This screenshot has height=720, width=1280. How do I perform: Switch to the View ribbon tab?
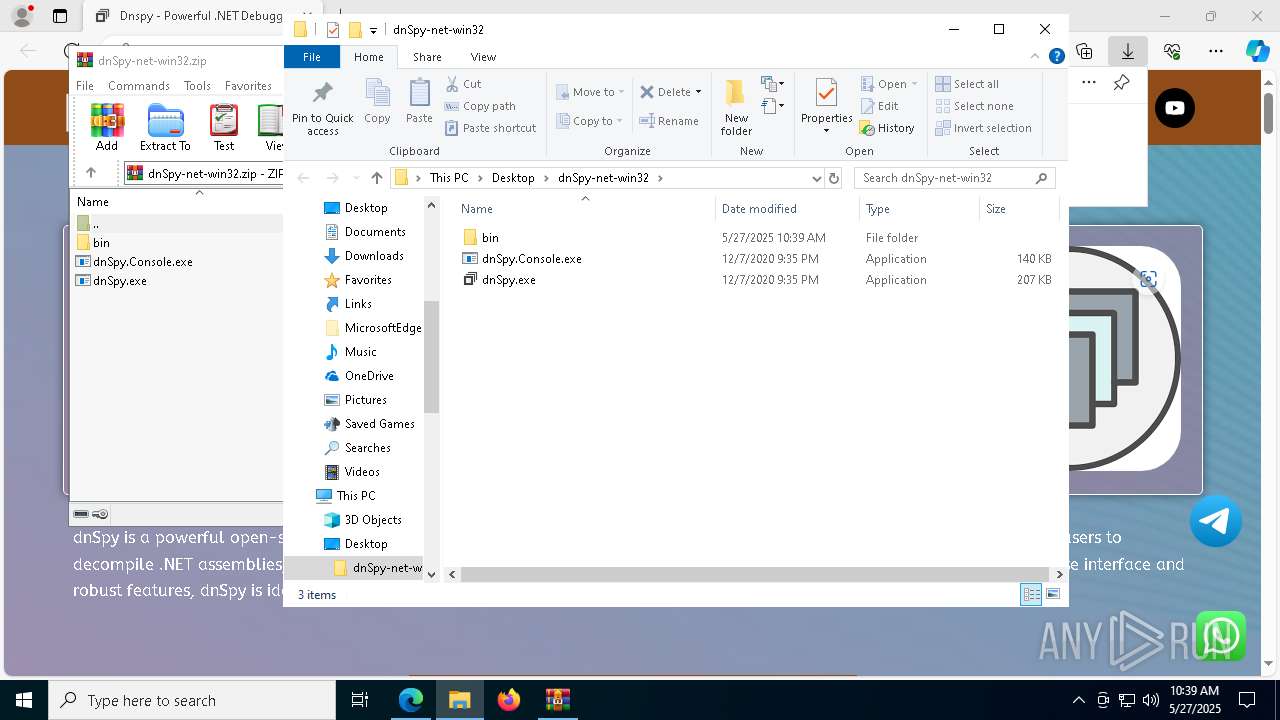point(483,57)
